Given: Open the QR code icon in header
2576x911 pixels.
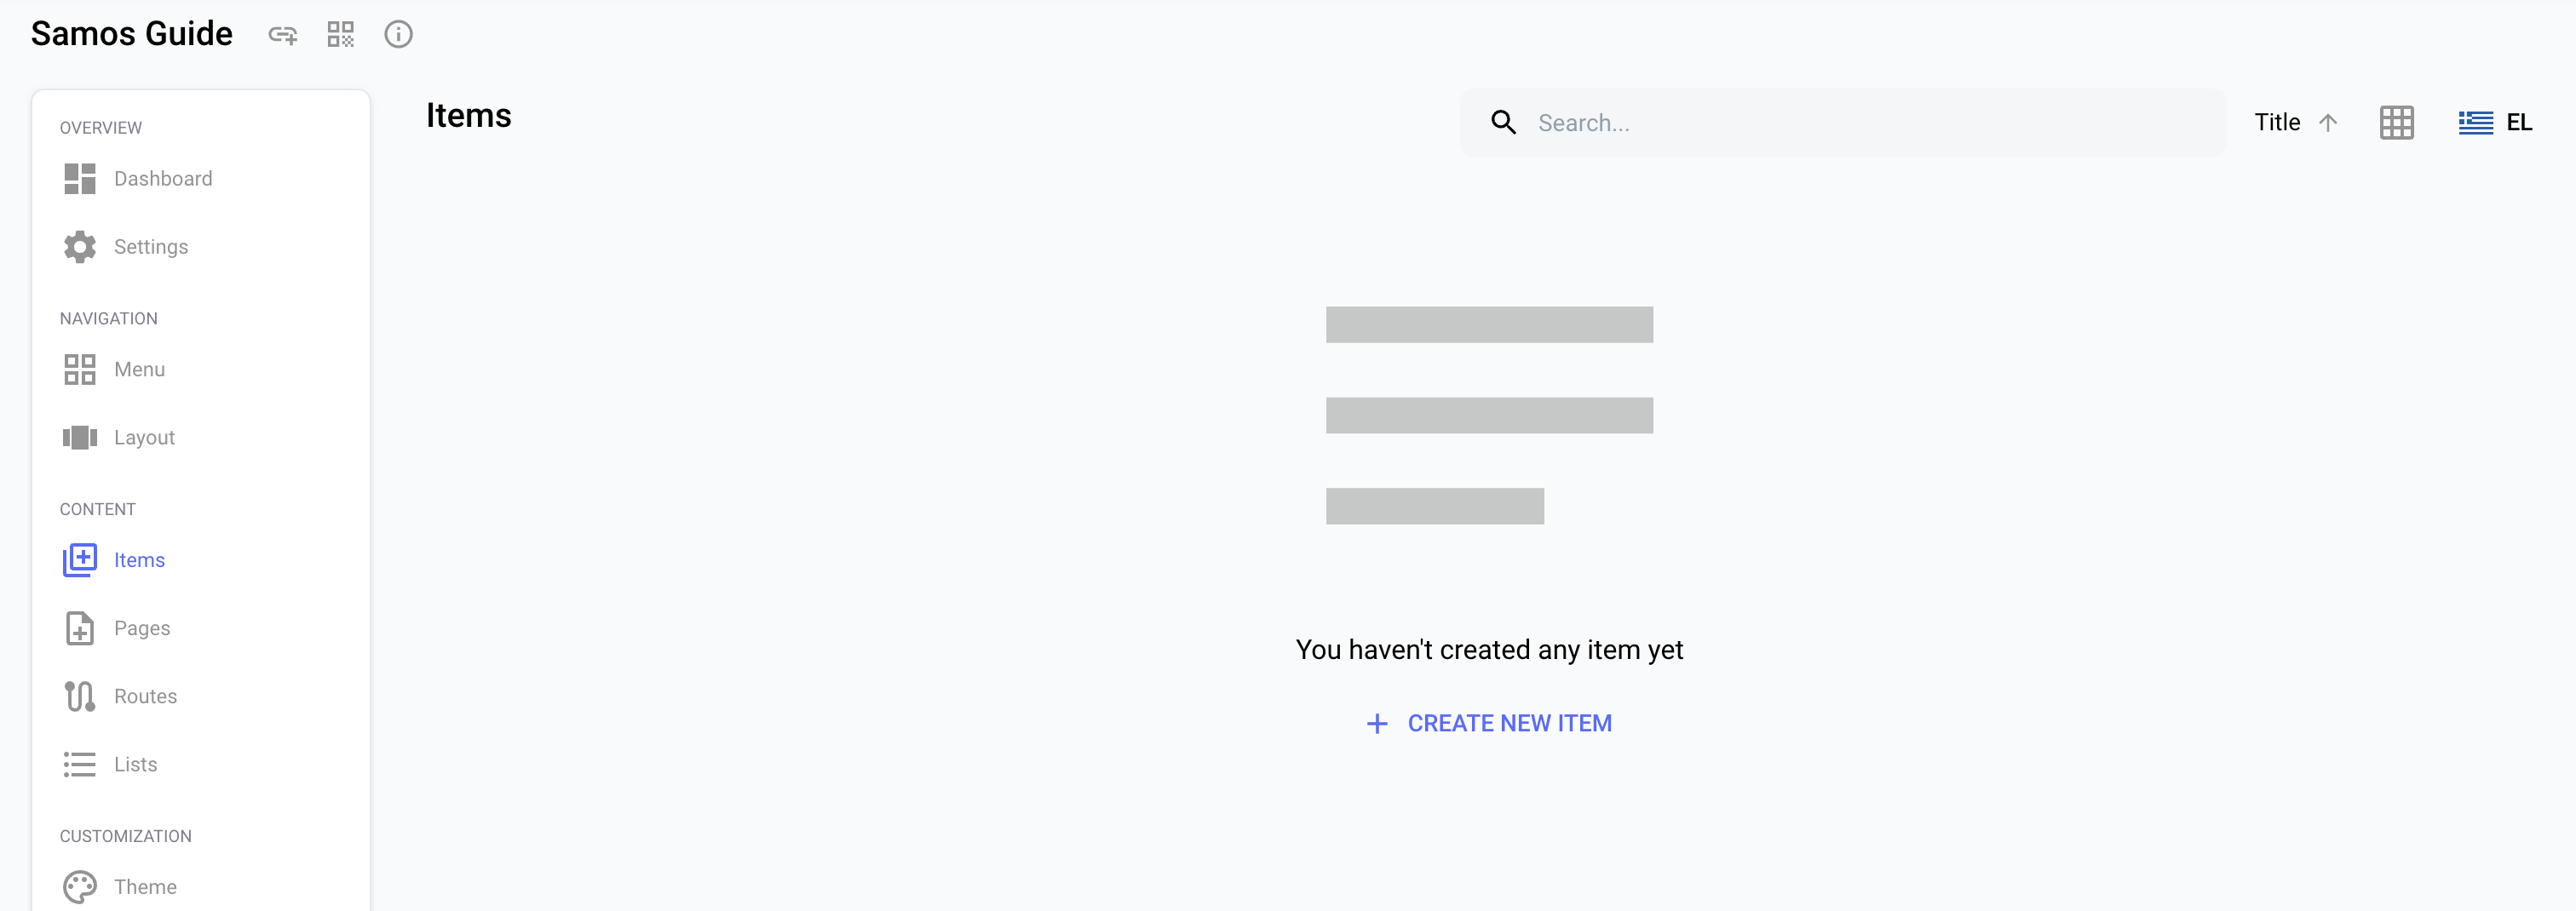Looking at the screenshot, I should pos(340,34).
